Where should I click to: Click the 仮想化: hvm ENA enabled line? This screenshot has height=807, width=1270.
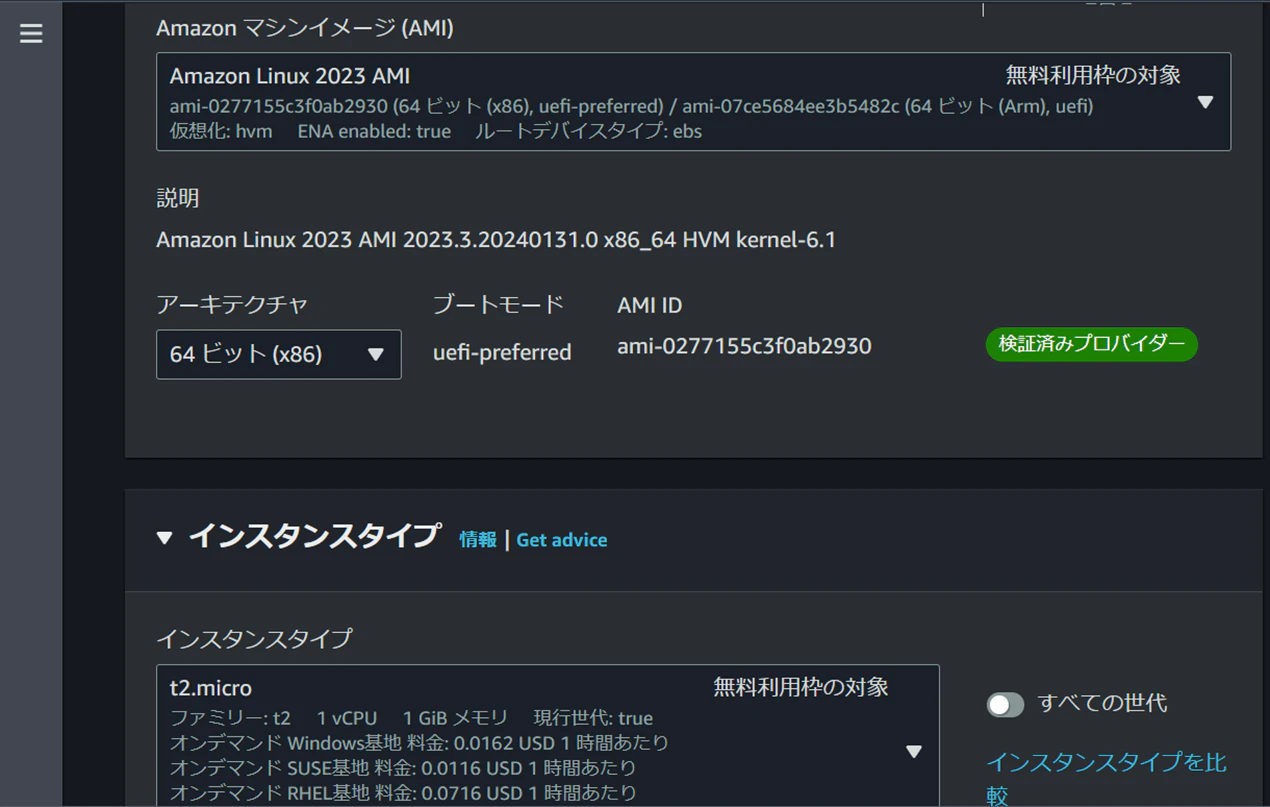436,131
